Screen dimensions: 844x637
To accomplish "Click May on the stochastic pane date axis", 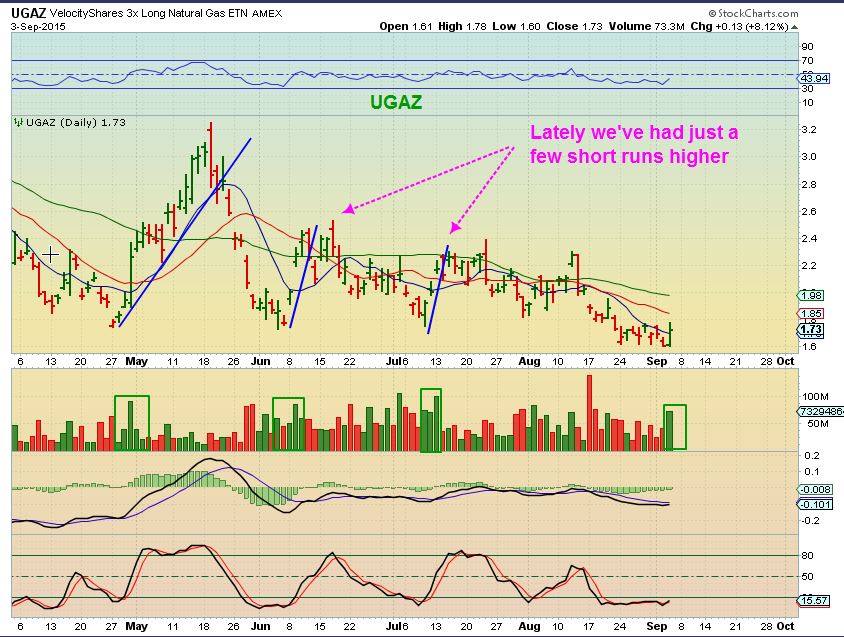I will click(x=136, y=626).
